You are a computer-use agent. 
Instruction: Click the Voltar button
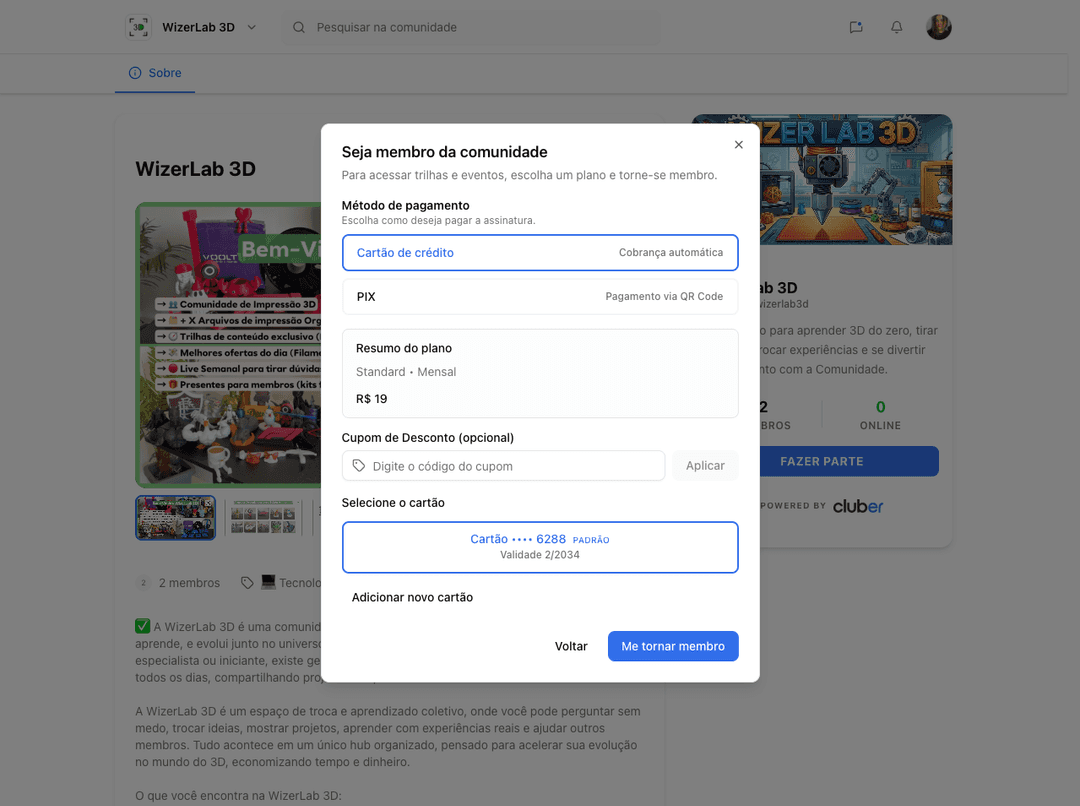(571, 646)
